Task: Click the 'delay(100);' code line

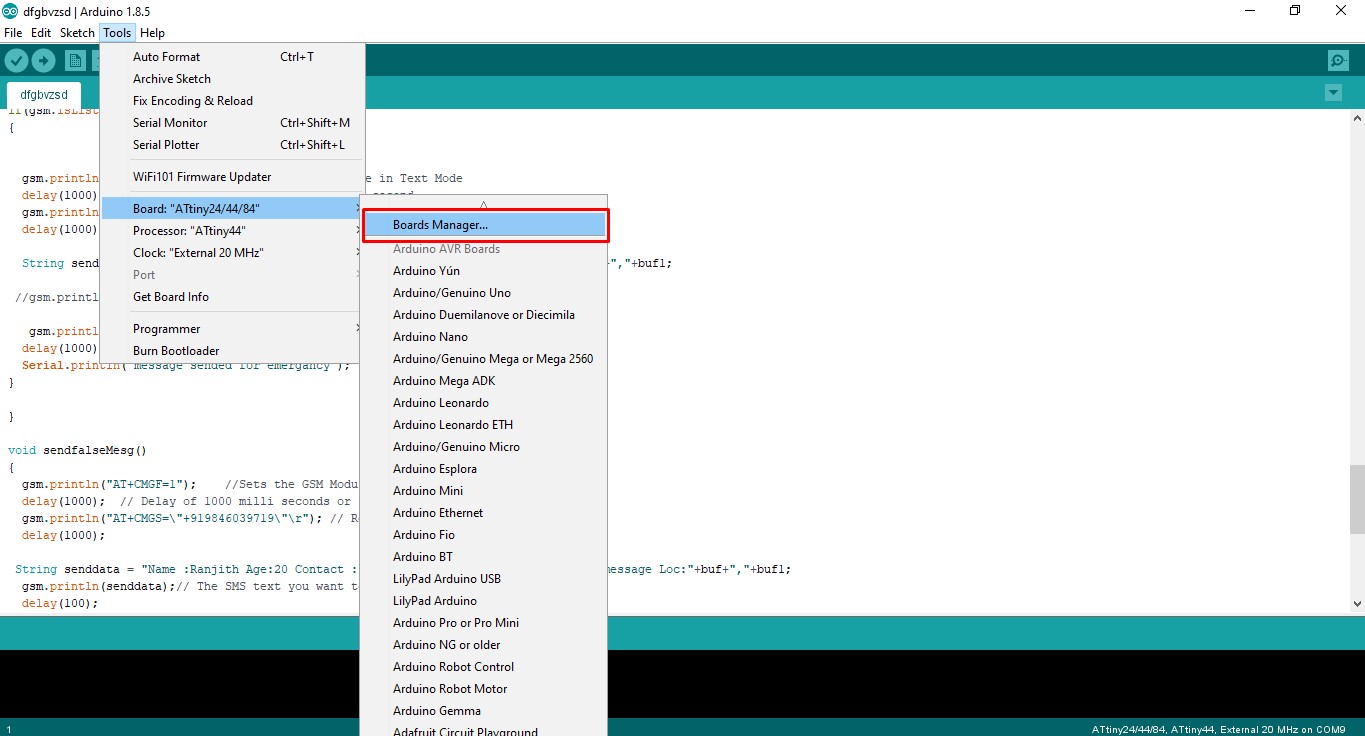Action: (60, 603)
